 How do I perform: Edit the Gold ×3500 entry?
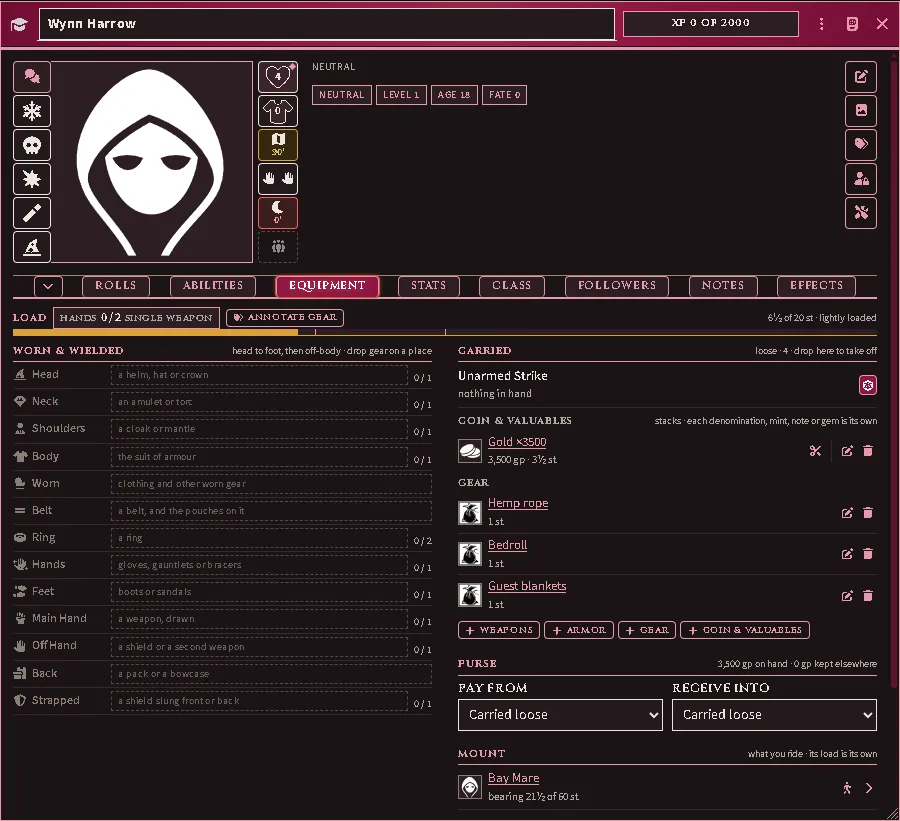(847, 451)
